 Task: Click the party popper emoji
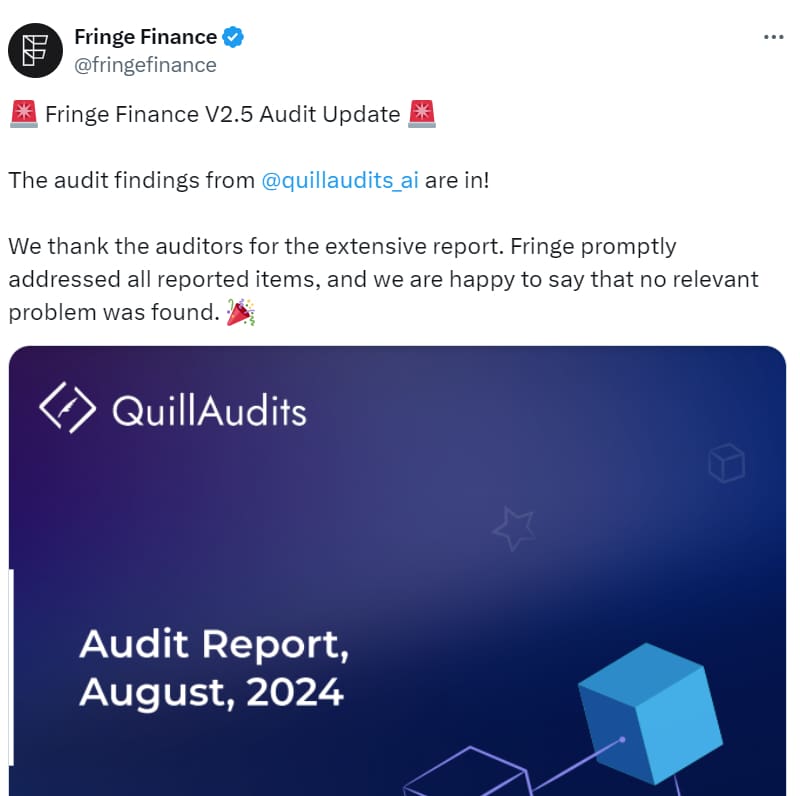tap(241, 313)
